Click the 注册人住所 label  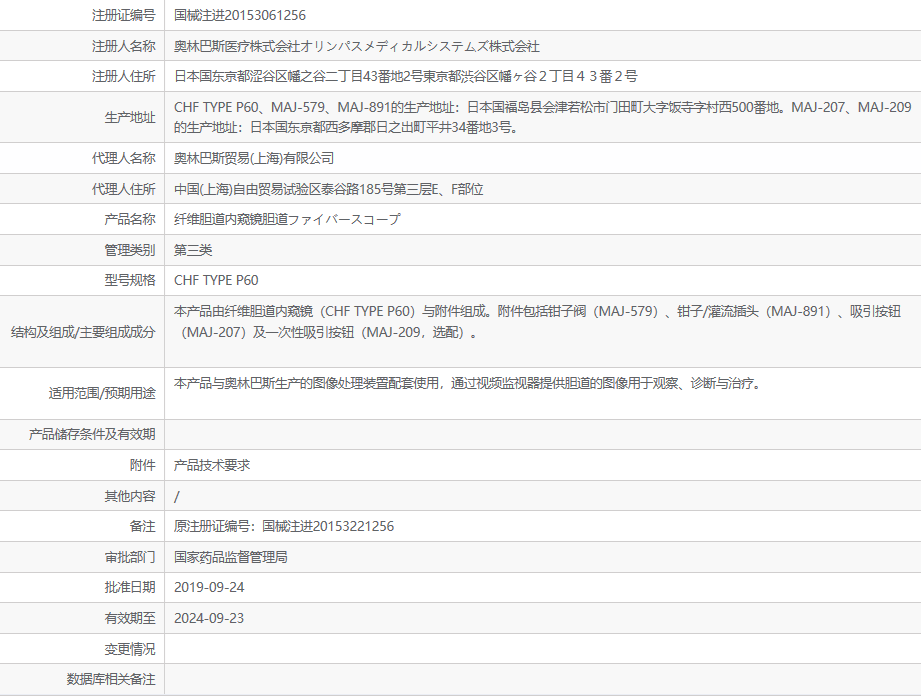123,76
